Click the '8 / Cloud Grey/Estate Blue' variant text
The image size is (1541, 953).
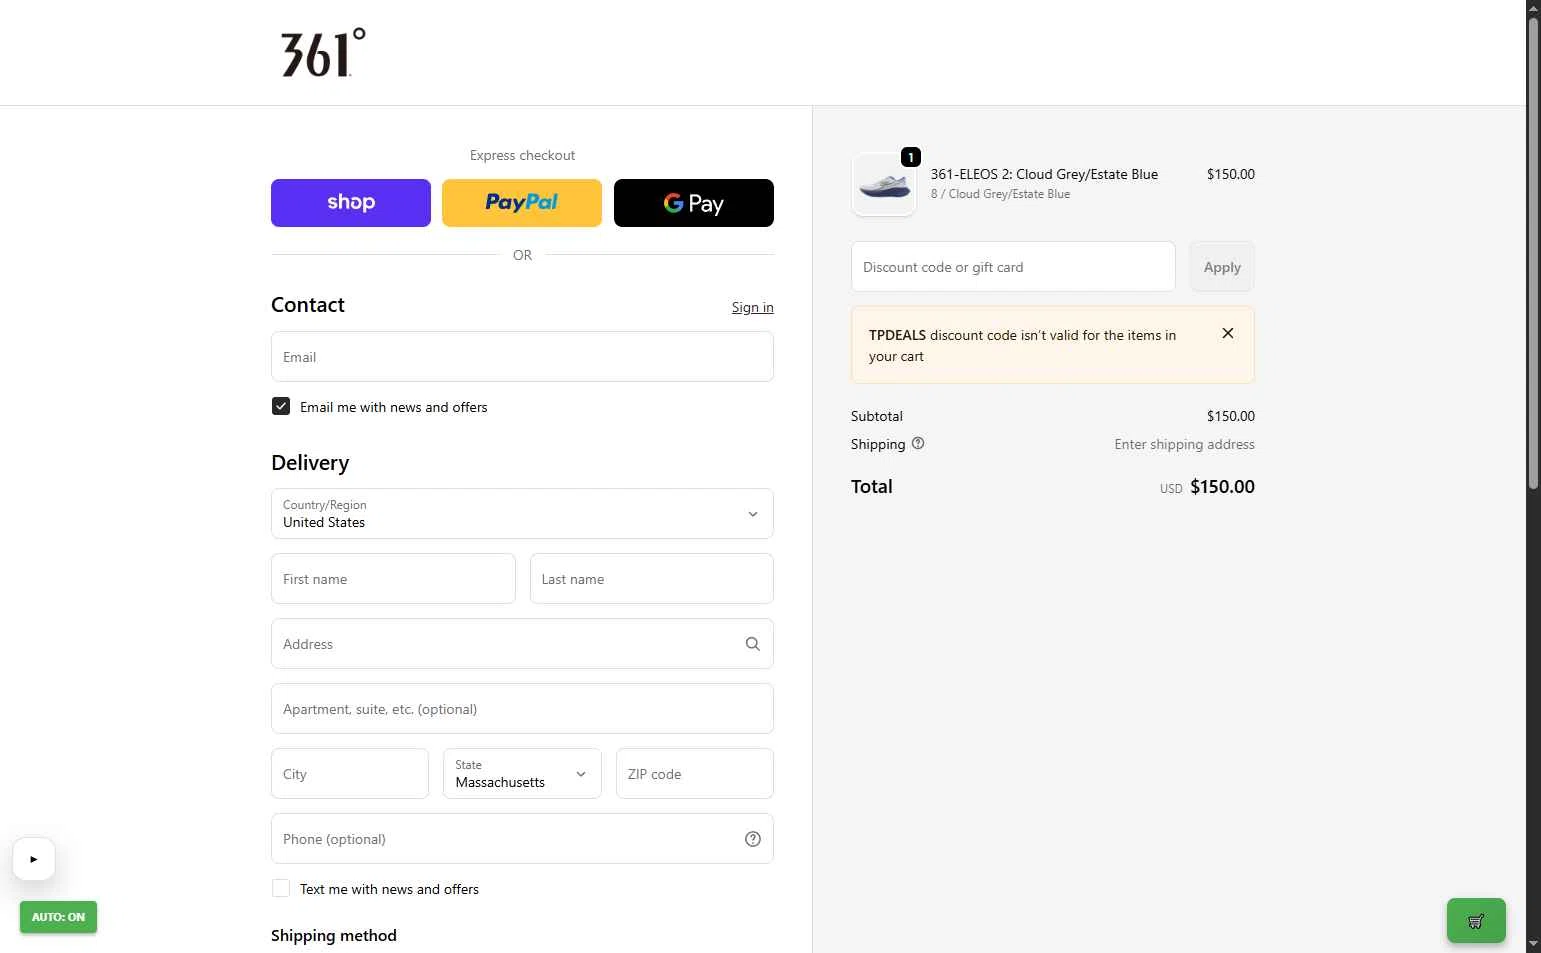point(1000,194)
